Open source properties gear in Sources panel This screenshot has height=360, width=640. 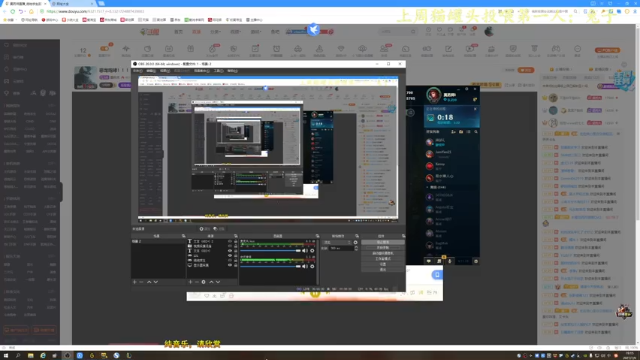(204, 282)
